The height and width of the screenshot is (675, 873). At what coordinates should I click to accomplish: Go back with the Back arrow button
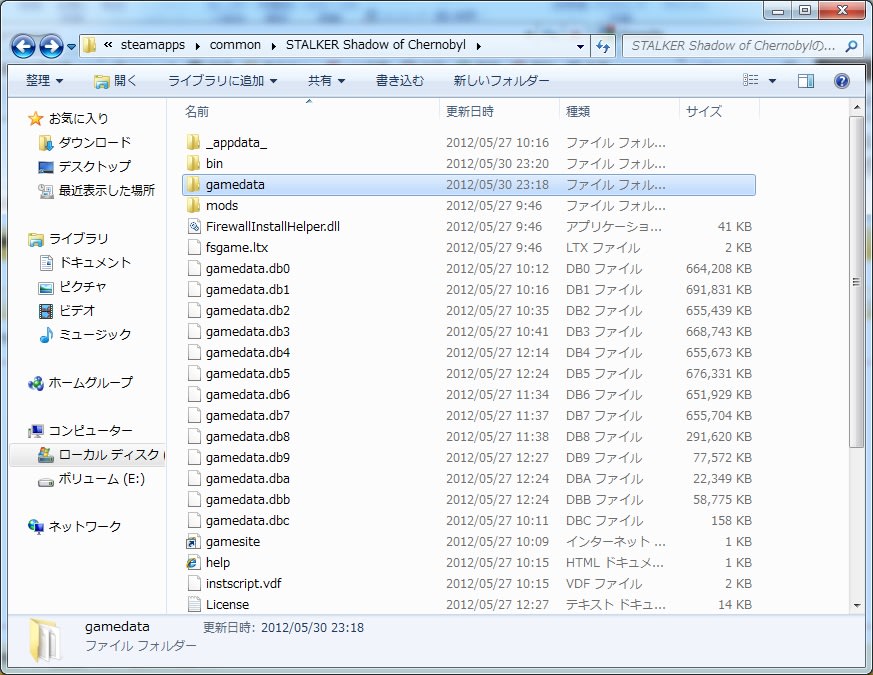(23, 47)
